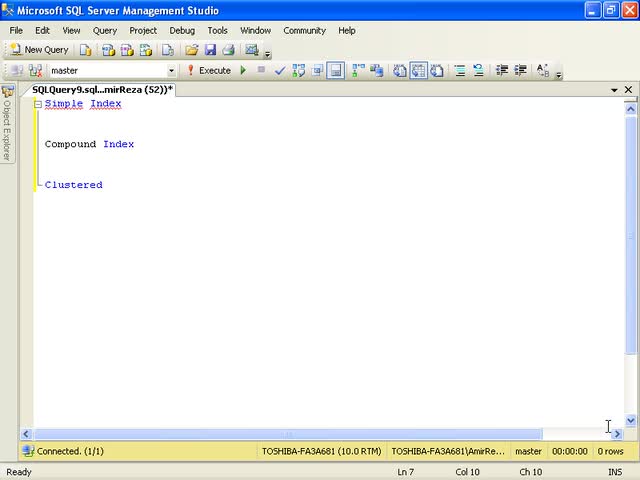Click the Open File folder icon
This screenshot has width=640, height=480.
click(191, 50)
